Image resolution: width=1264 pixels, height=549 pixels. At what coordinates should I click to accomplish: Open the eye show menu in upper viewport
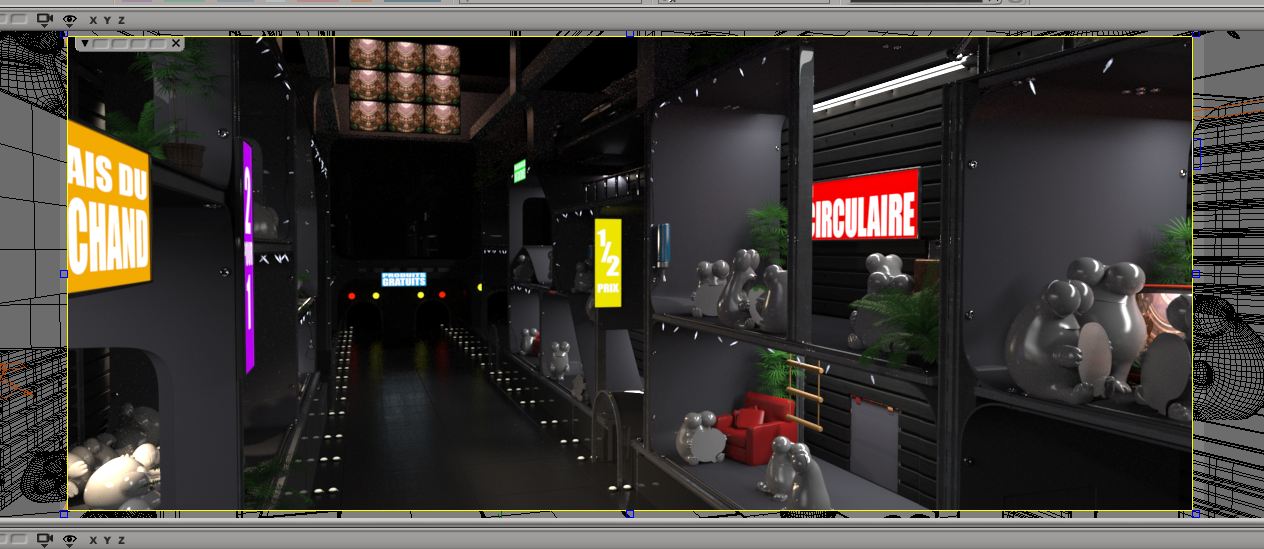click(x=70, y=19)
